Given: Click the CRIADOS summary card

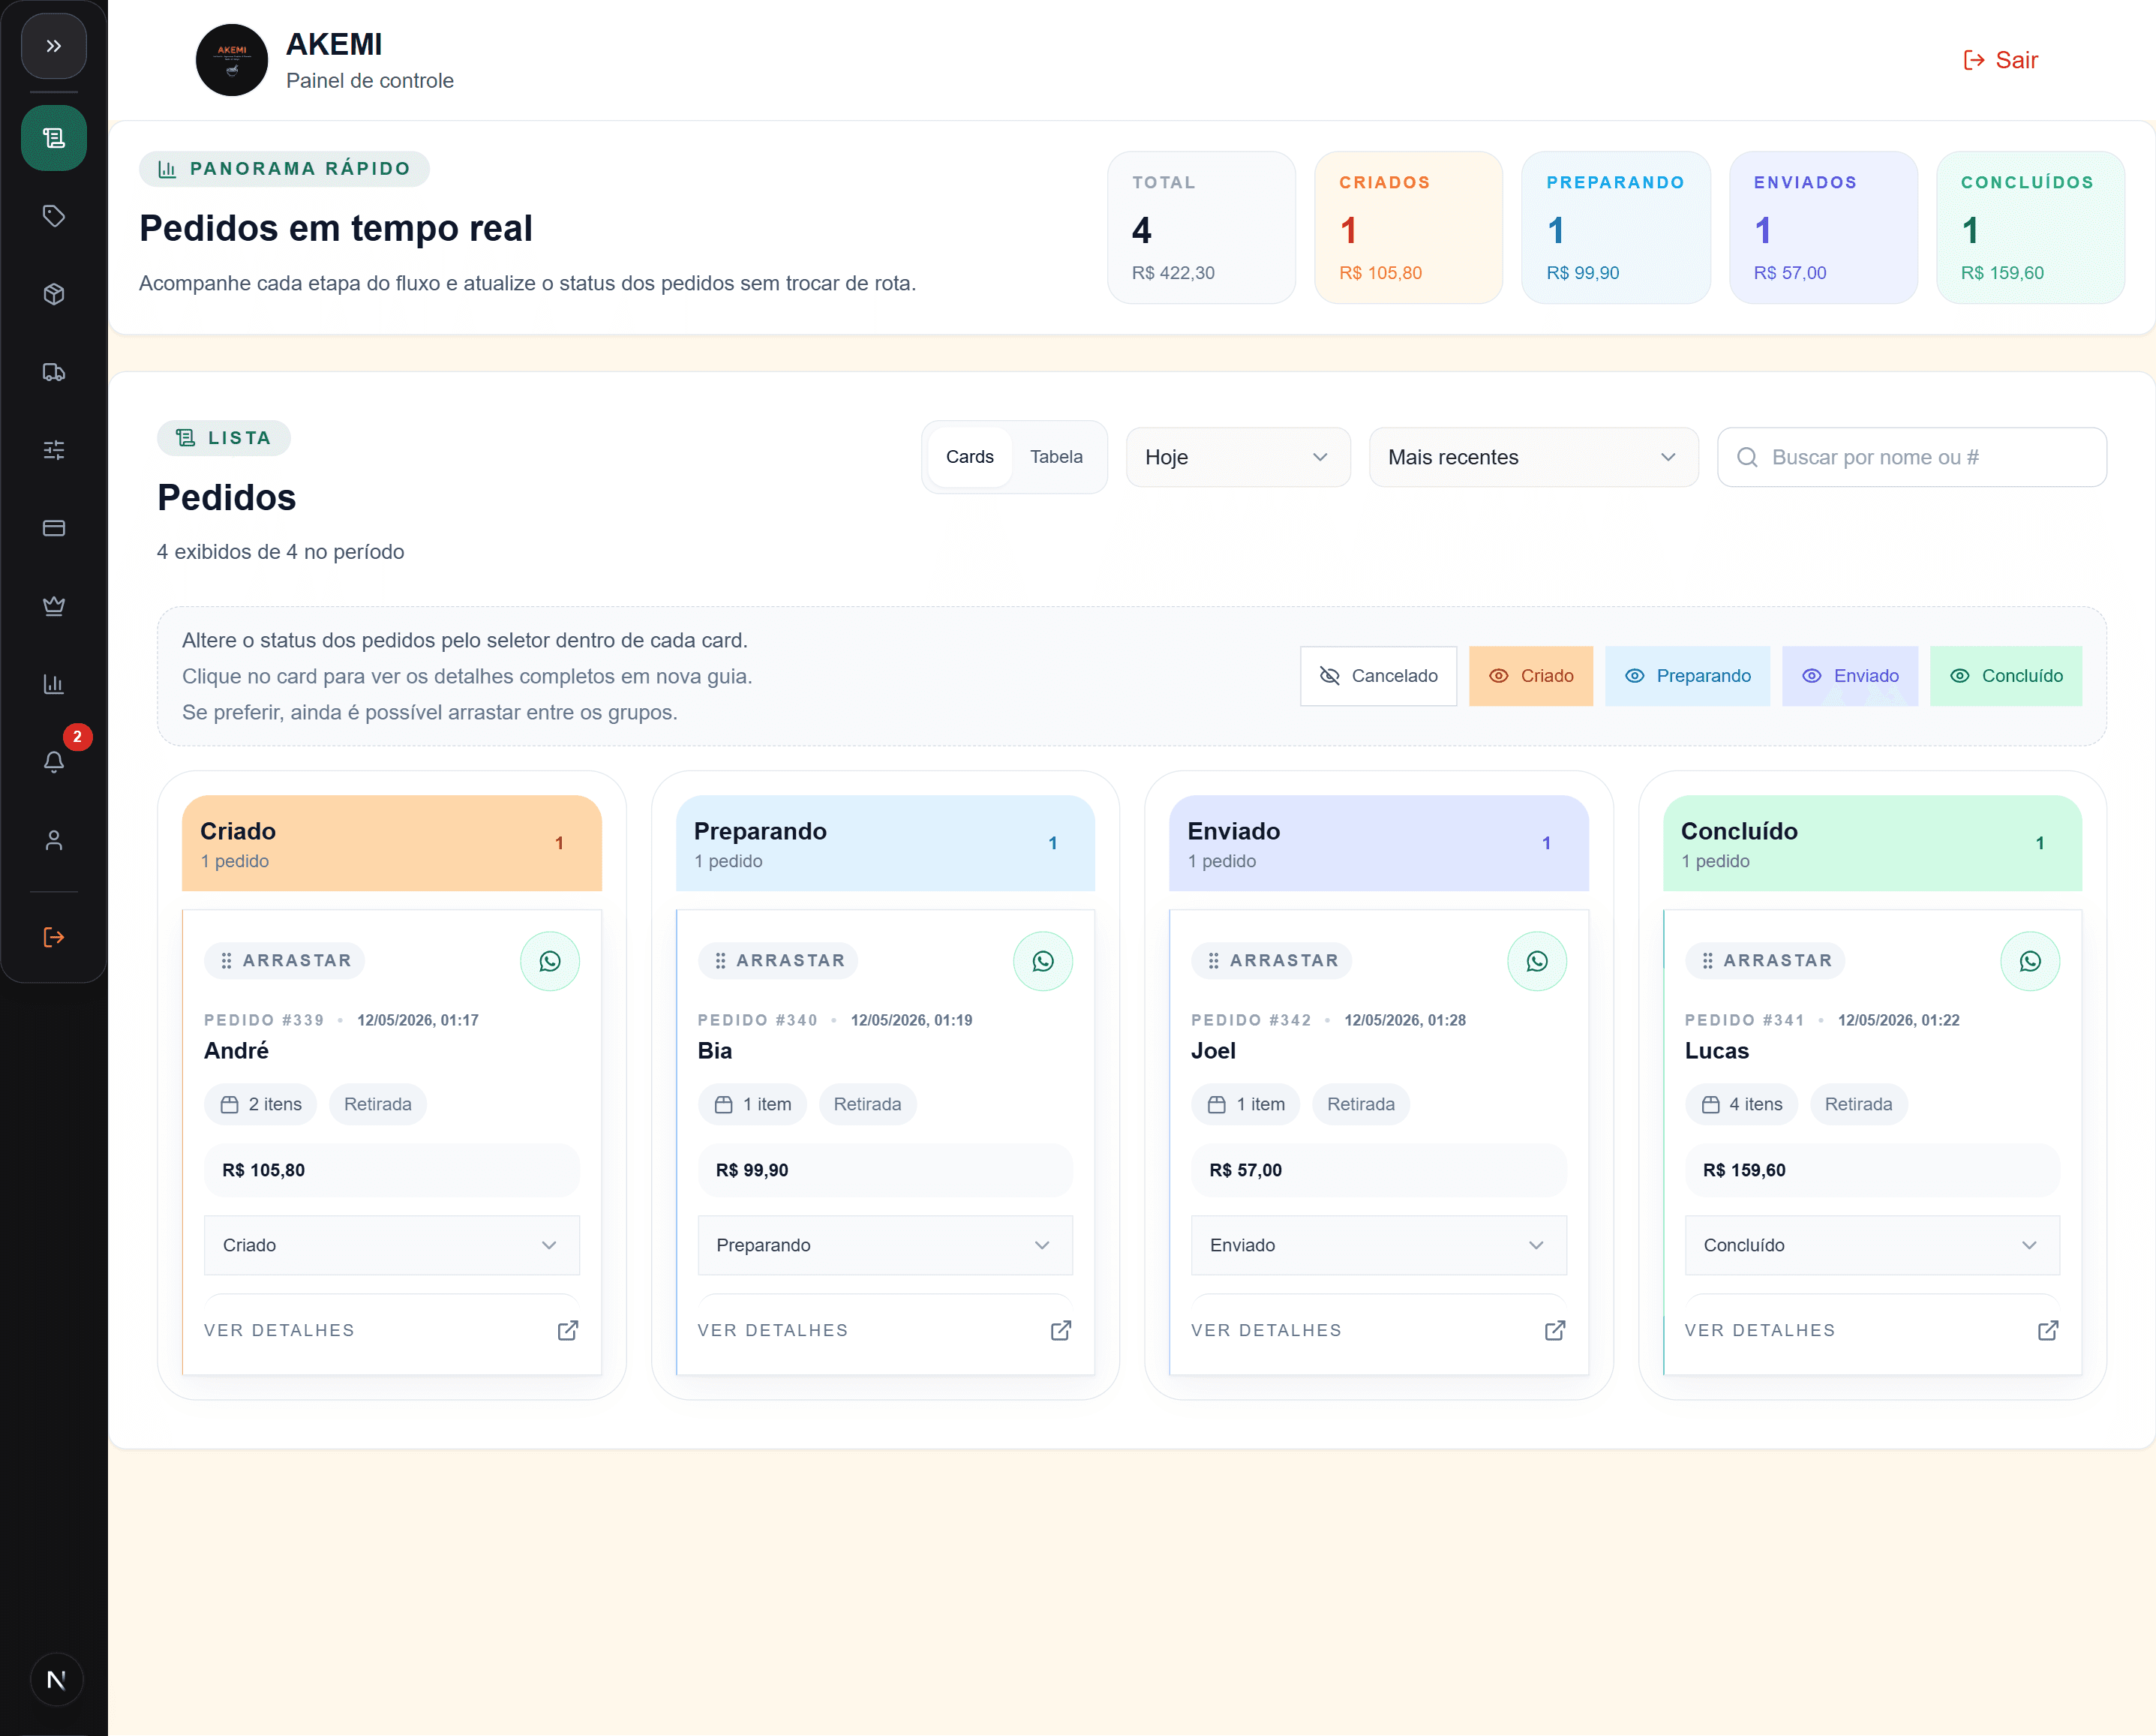Looking at the screenshot, I should [x=1408, y=227].
